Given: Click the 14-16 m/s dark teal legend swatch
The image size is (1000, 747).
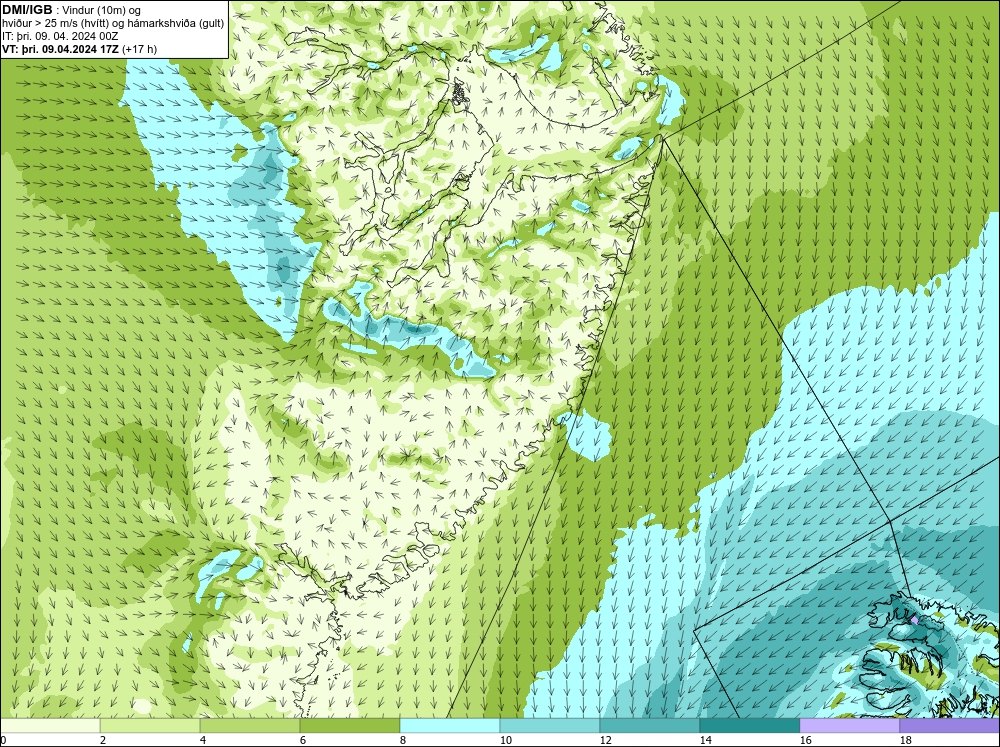Looking at the screenshot, I should coord(749,725).
